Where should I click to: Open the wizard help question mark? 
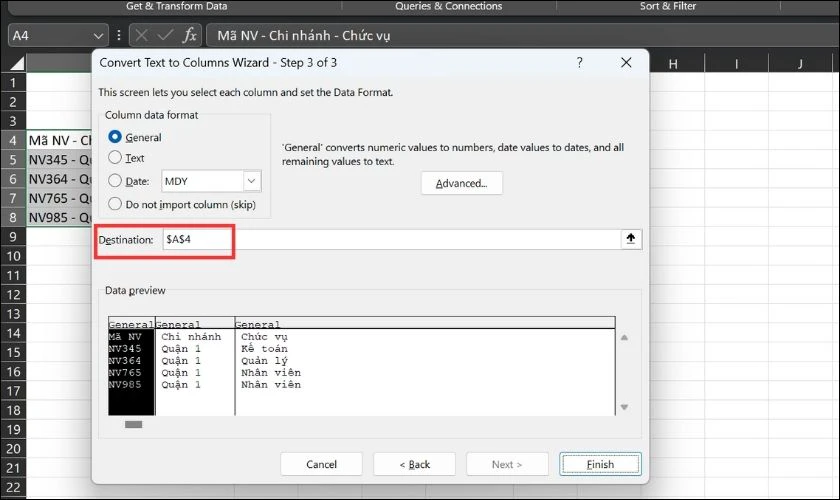coord(580,63)
